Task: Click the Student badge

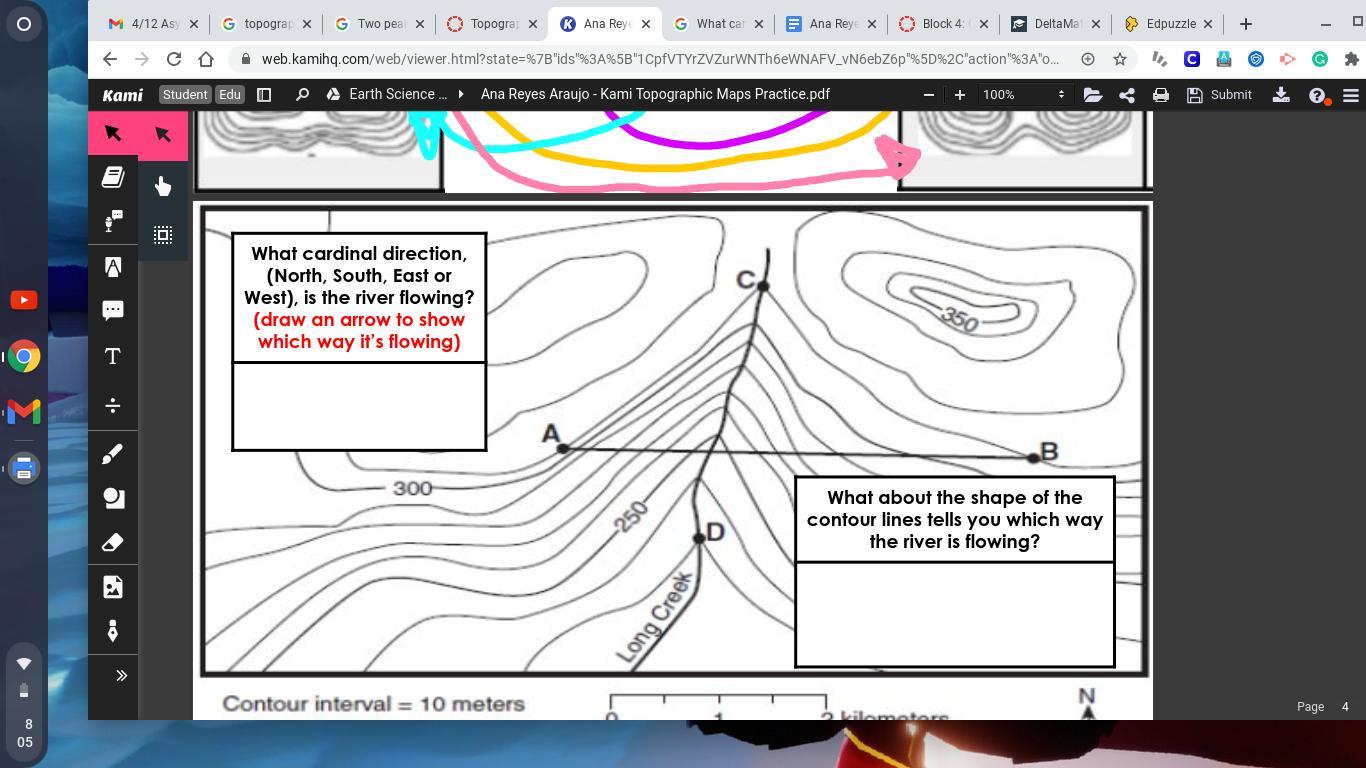Action: coord(185,95)
